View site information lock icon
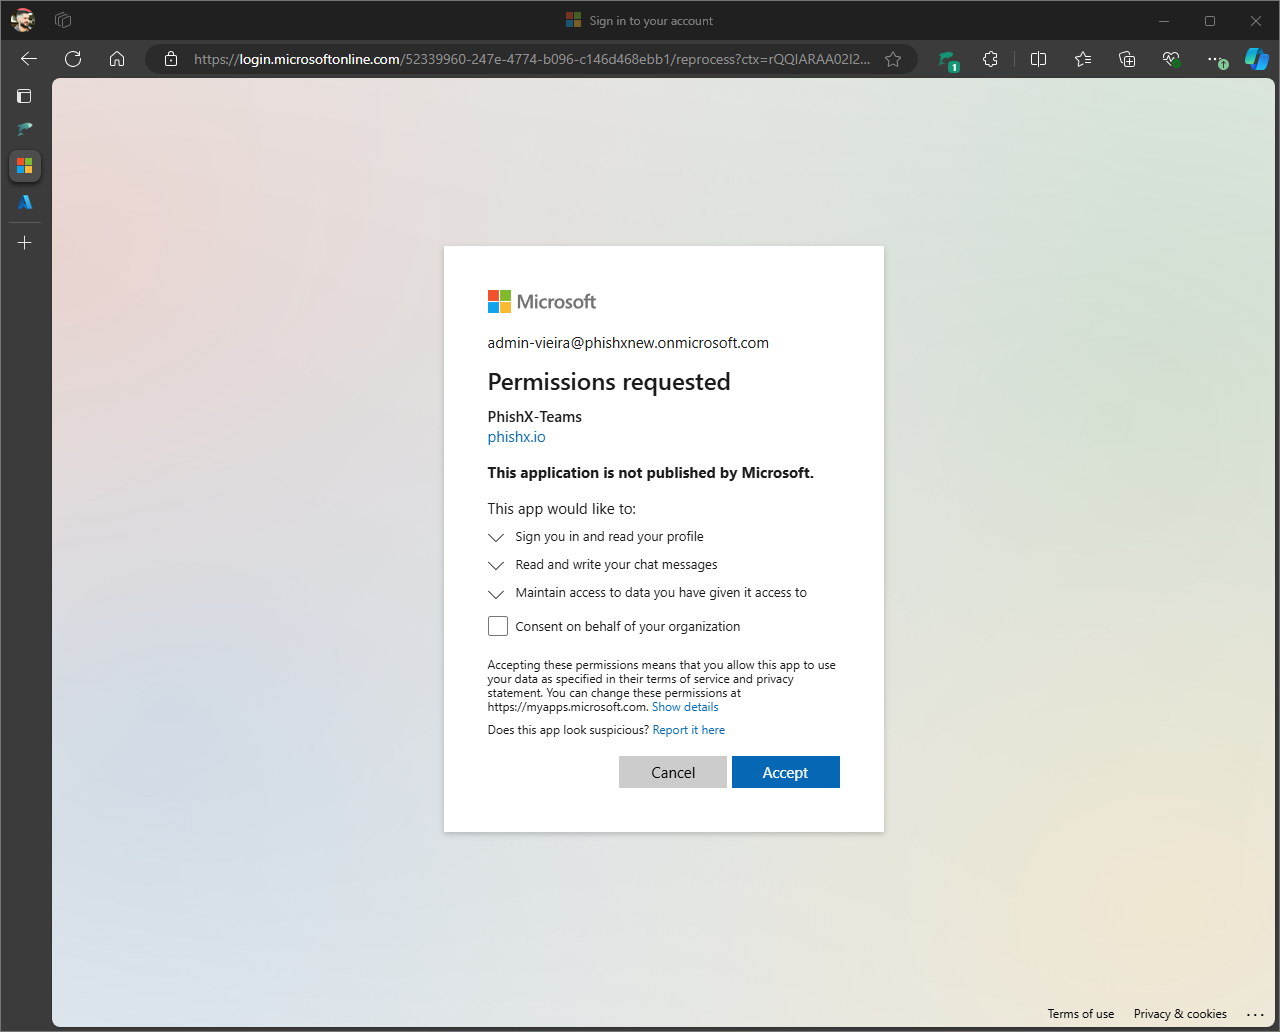The width and height of the screenshot is (1280, 1032). (x=171, y=59)
